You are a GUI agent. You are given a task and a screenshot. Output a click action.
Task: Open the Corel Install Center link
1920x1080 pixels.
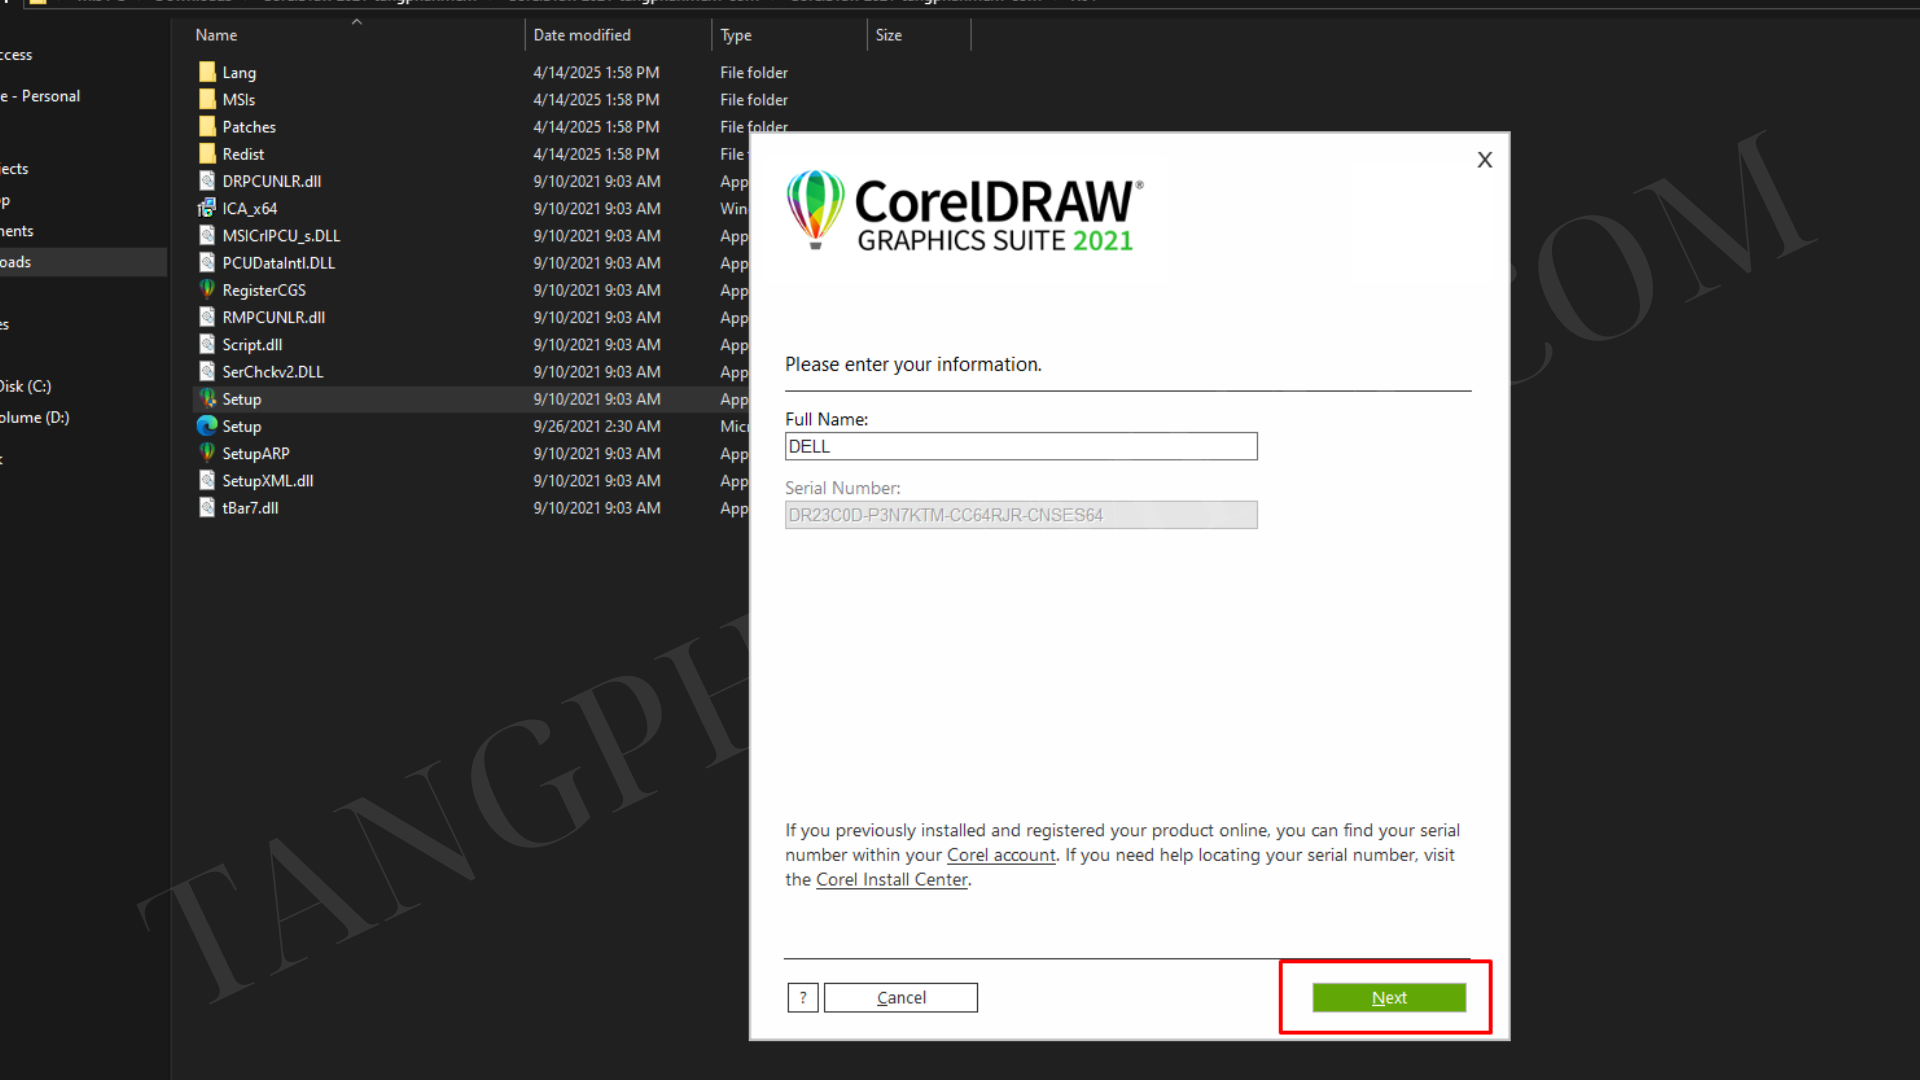click(891, 880)
